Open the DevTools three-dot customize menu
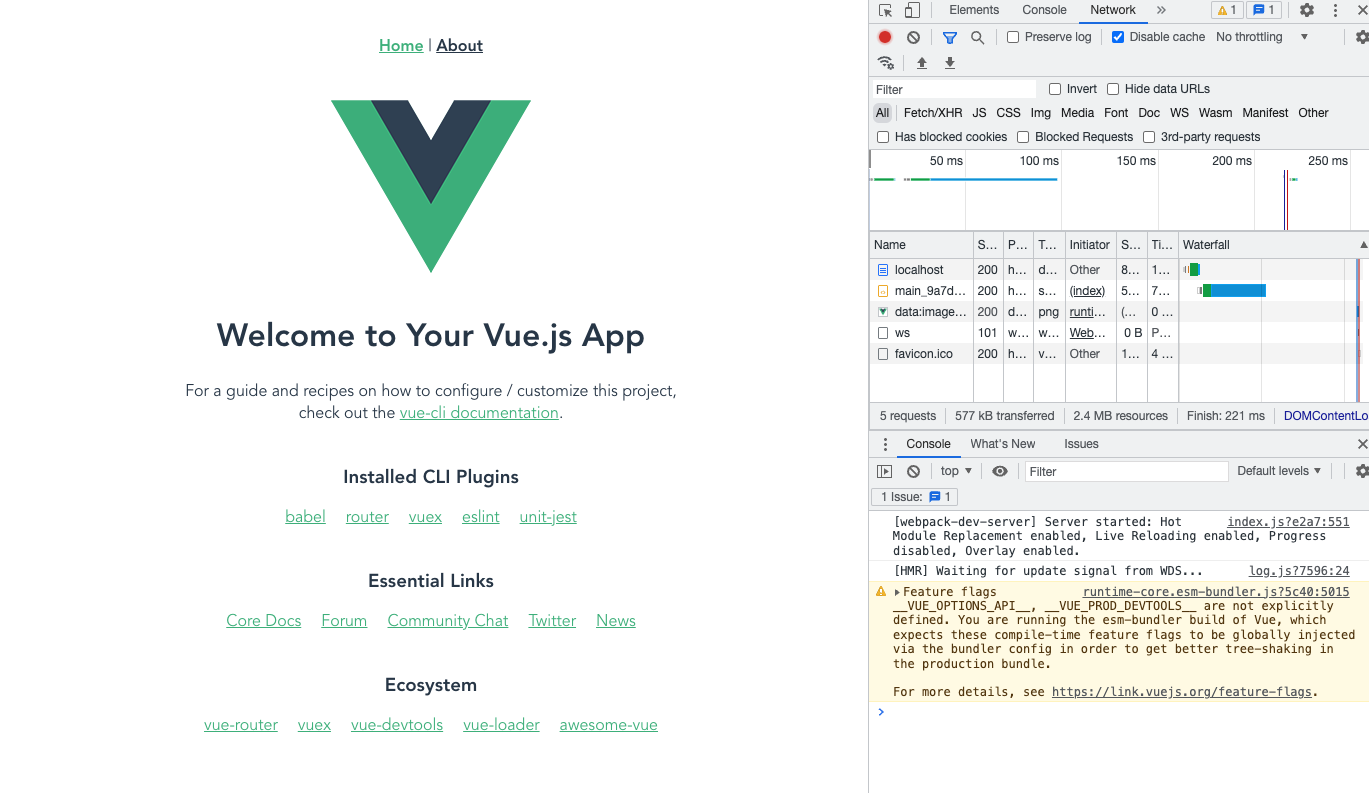Screen dimensions: 1369x793 tap(1335, 10)
